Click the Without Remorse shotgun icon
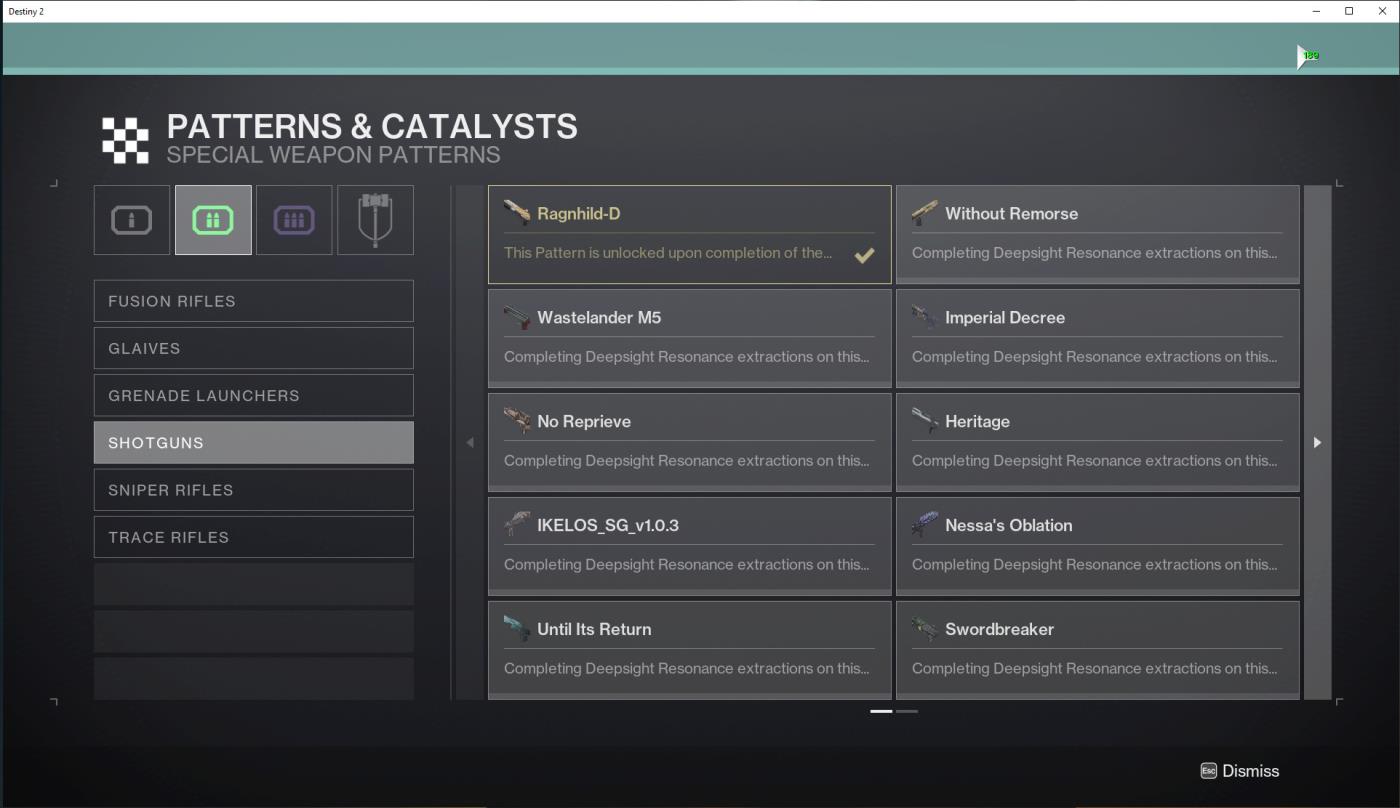 tap(925, 213)
